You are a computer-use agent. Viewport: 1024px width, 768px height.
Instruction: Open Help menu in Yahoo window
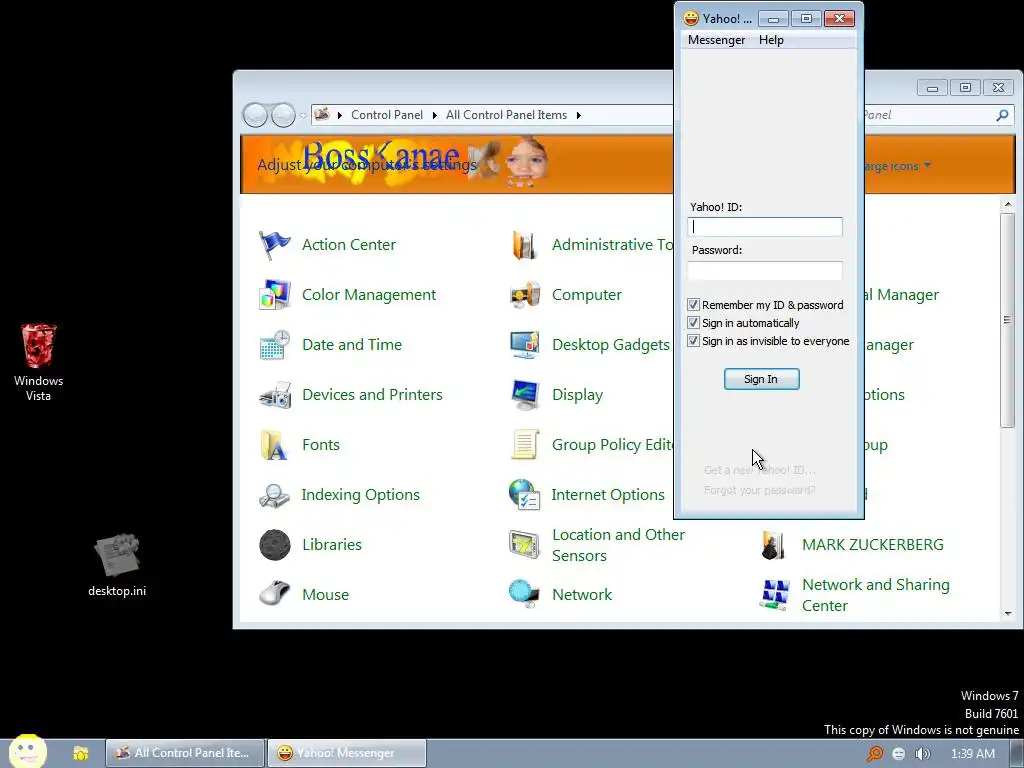(771, 40)
